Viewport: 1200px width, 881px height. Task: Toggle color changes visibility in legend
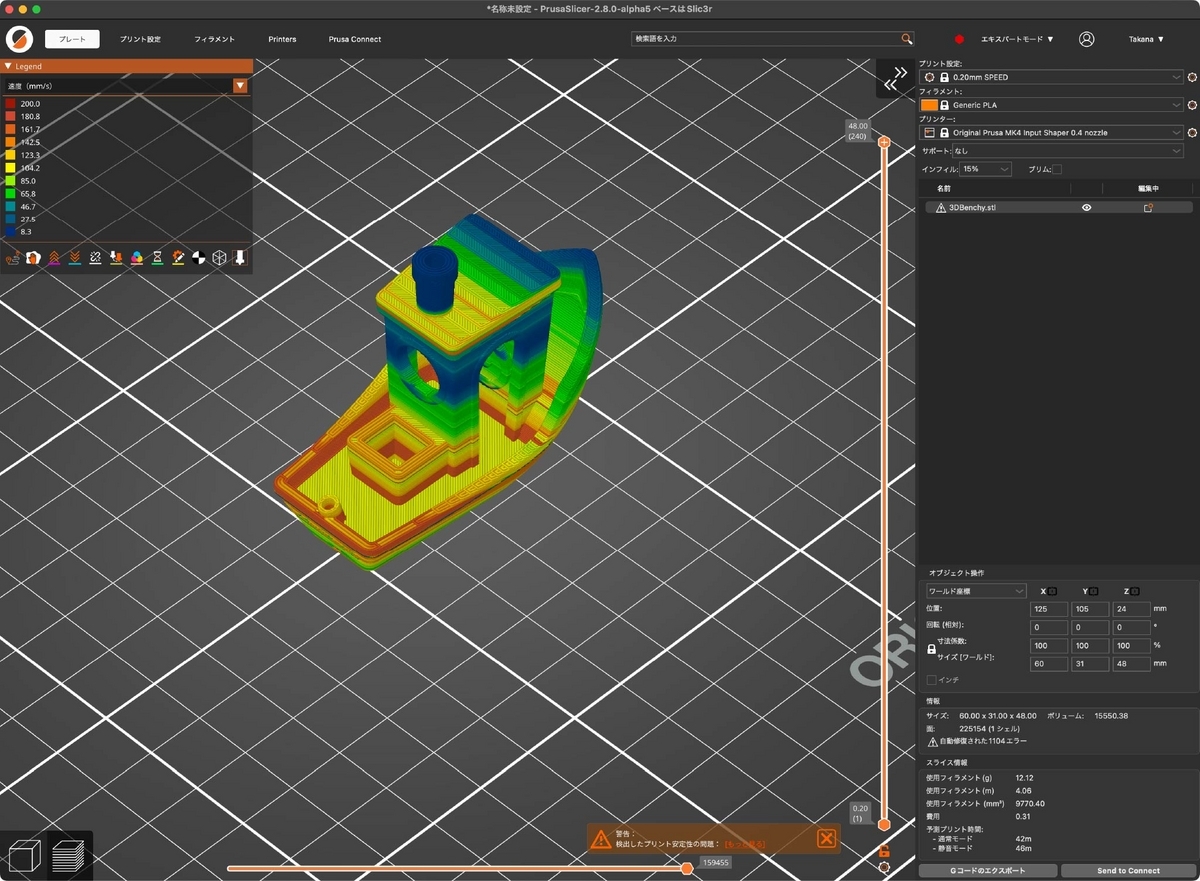(x=137, y=258)
